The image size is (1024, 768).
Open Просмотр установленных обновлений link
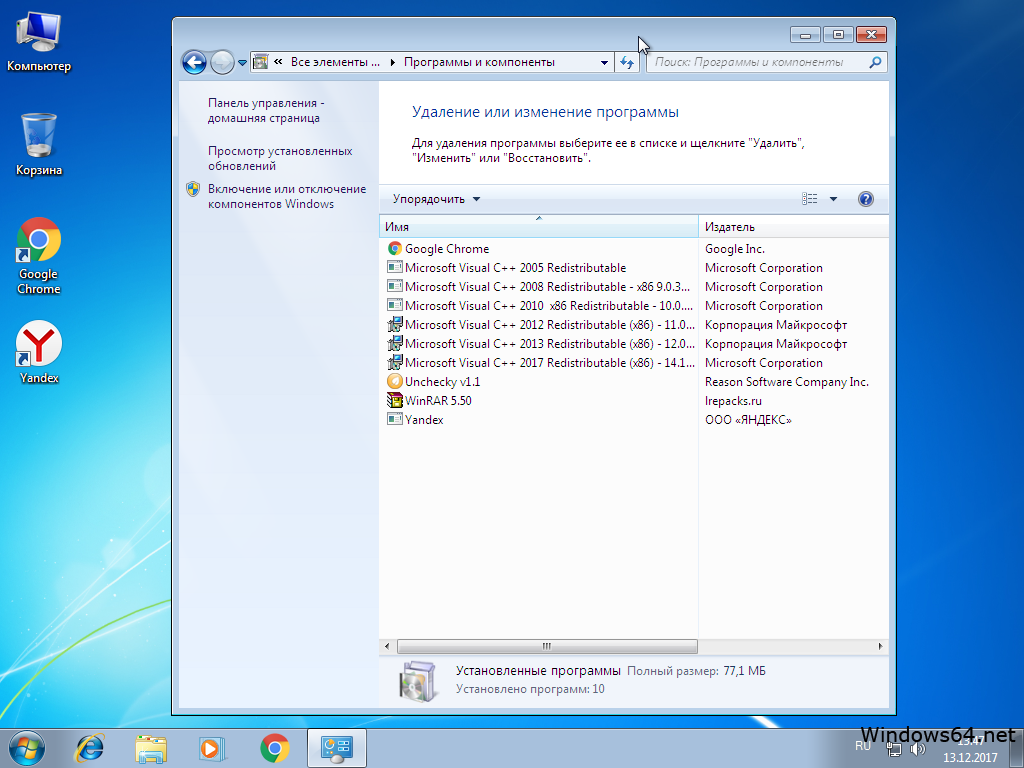tap(280, 158)
